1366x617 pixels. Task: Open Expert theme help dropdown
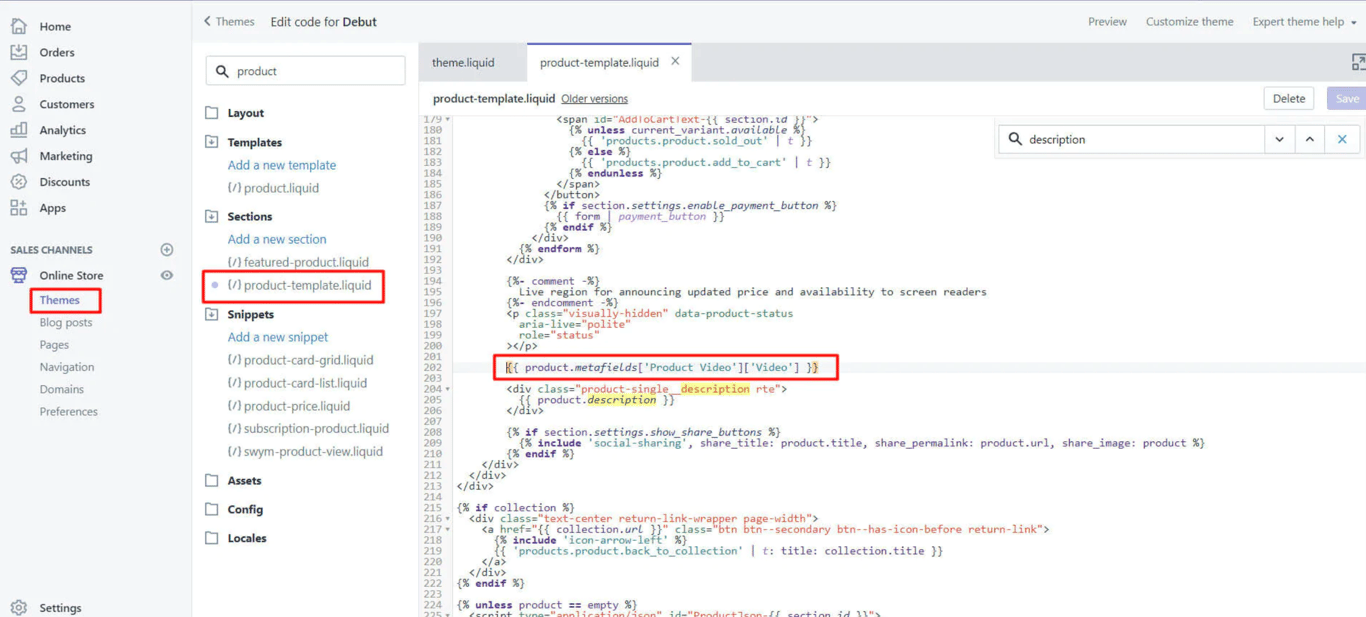pyautogui.click(x=1304, y=21)
